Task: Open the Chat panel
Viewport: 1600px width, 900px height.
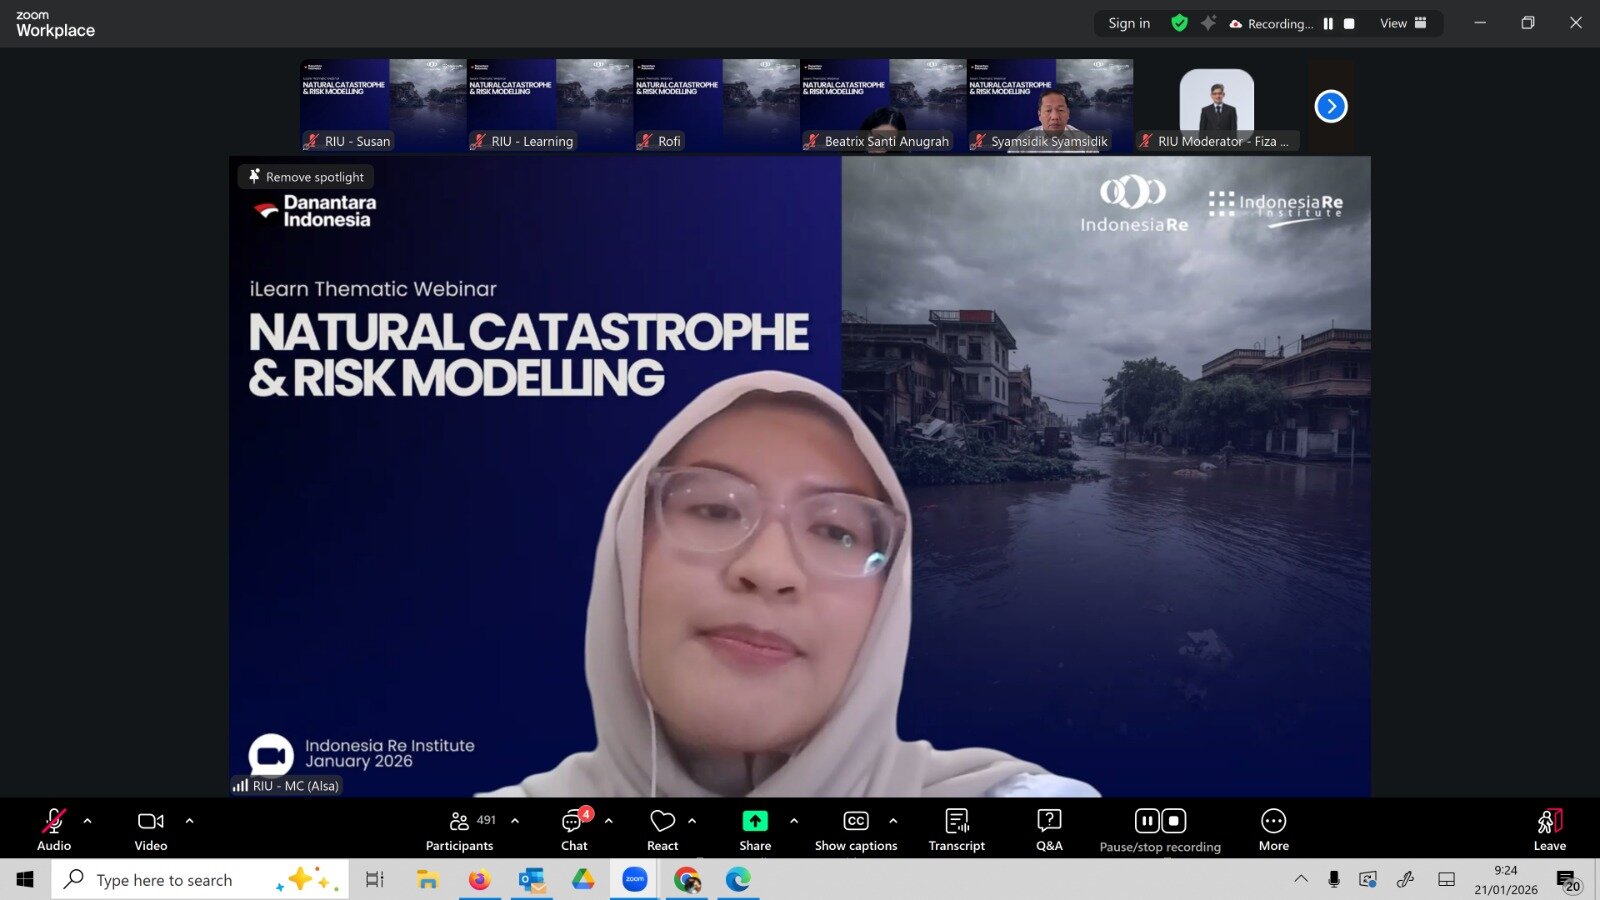Action: click(574, 830)
